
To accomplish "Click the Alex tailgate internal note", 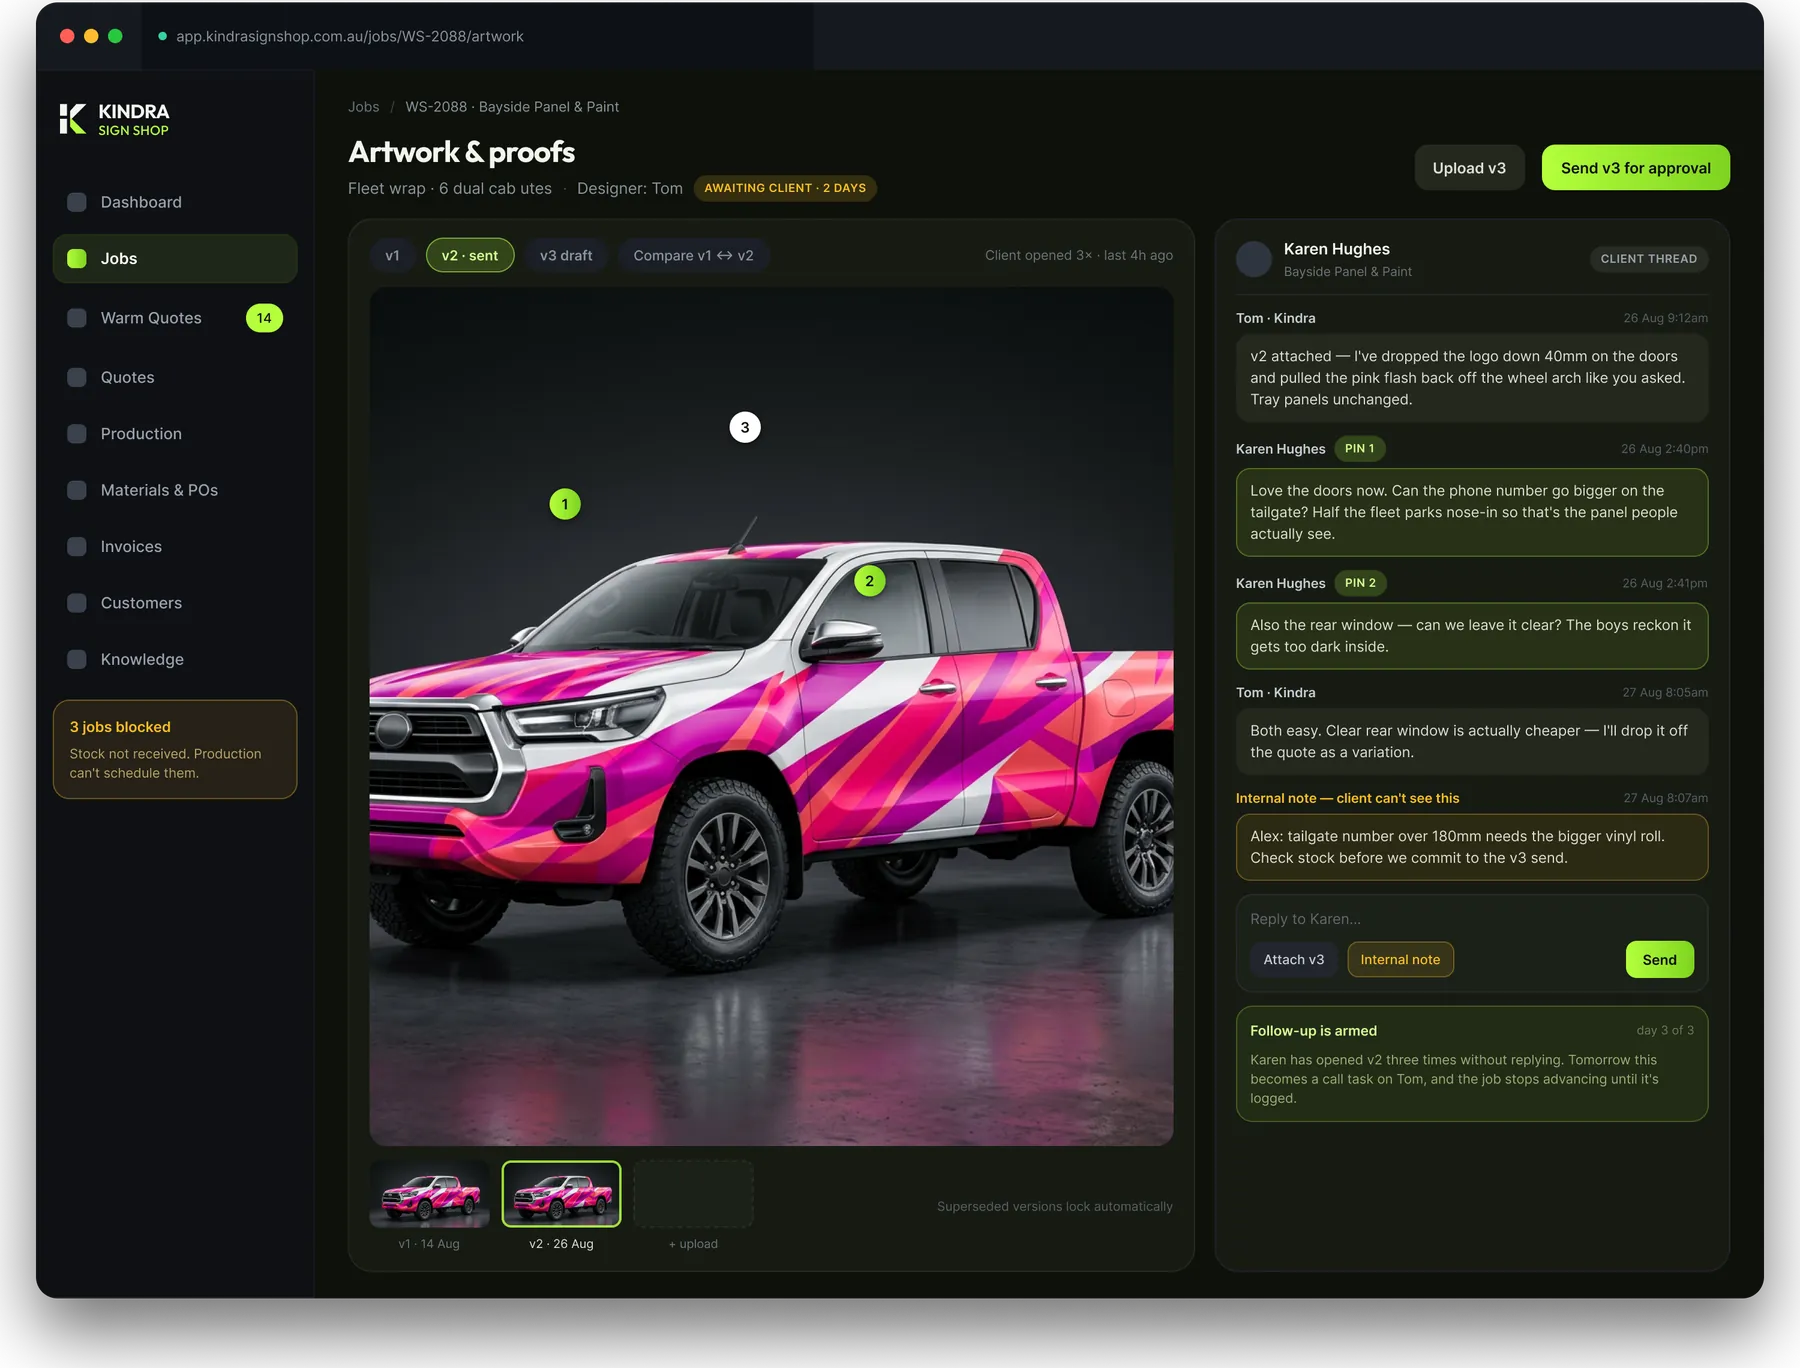I will [x=1472, y=847].
